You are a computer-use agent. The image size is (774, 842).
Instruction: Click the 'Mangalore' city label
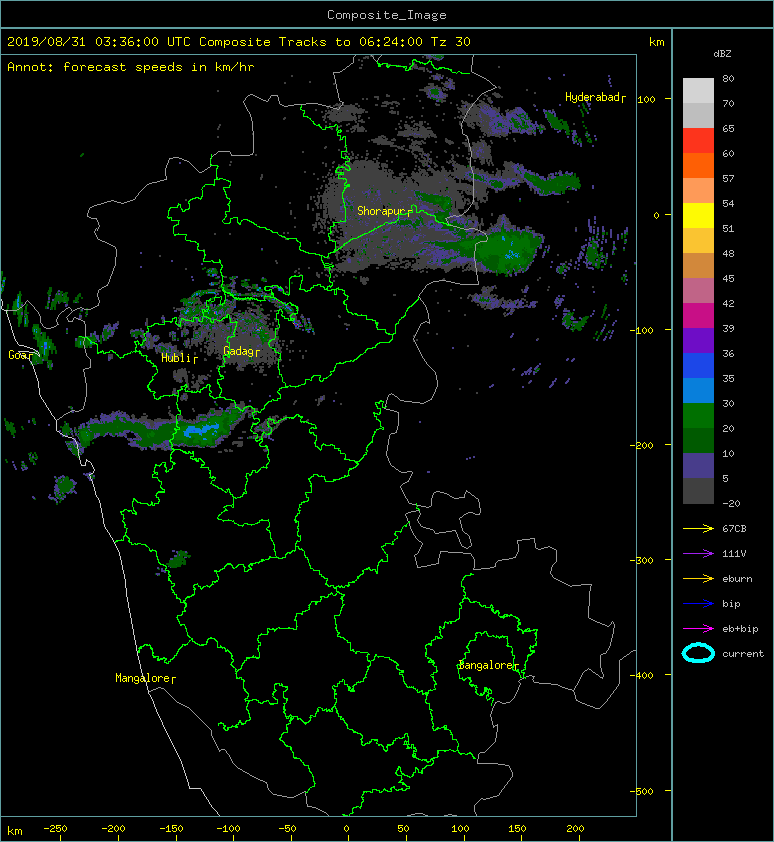click(142, 678)
